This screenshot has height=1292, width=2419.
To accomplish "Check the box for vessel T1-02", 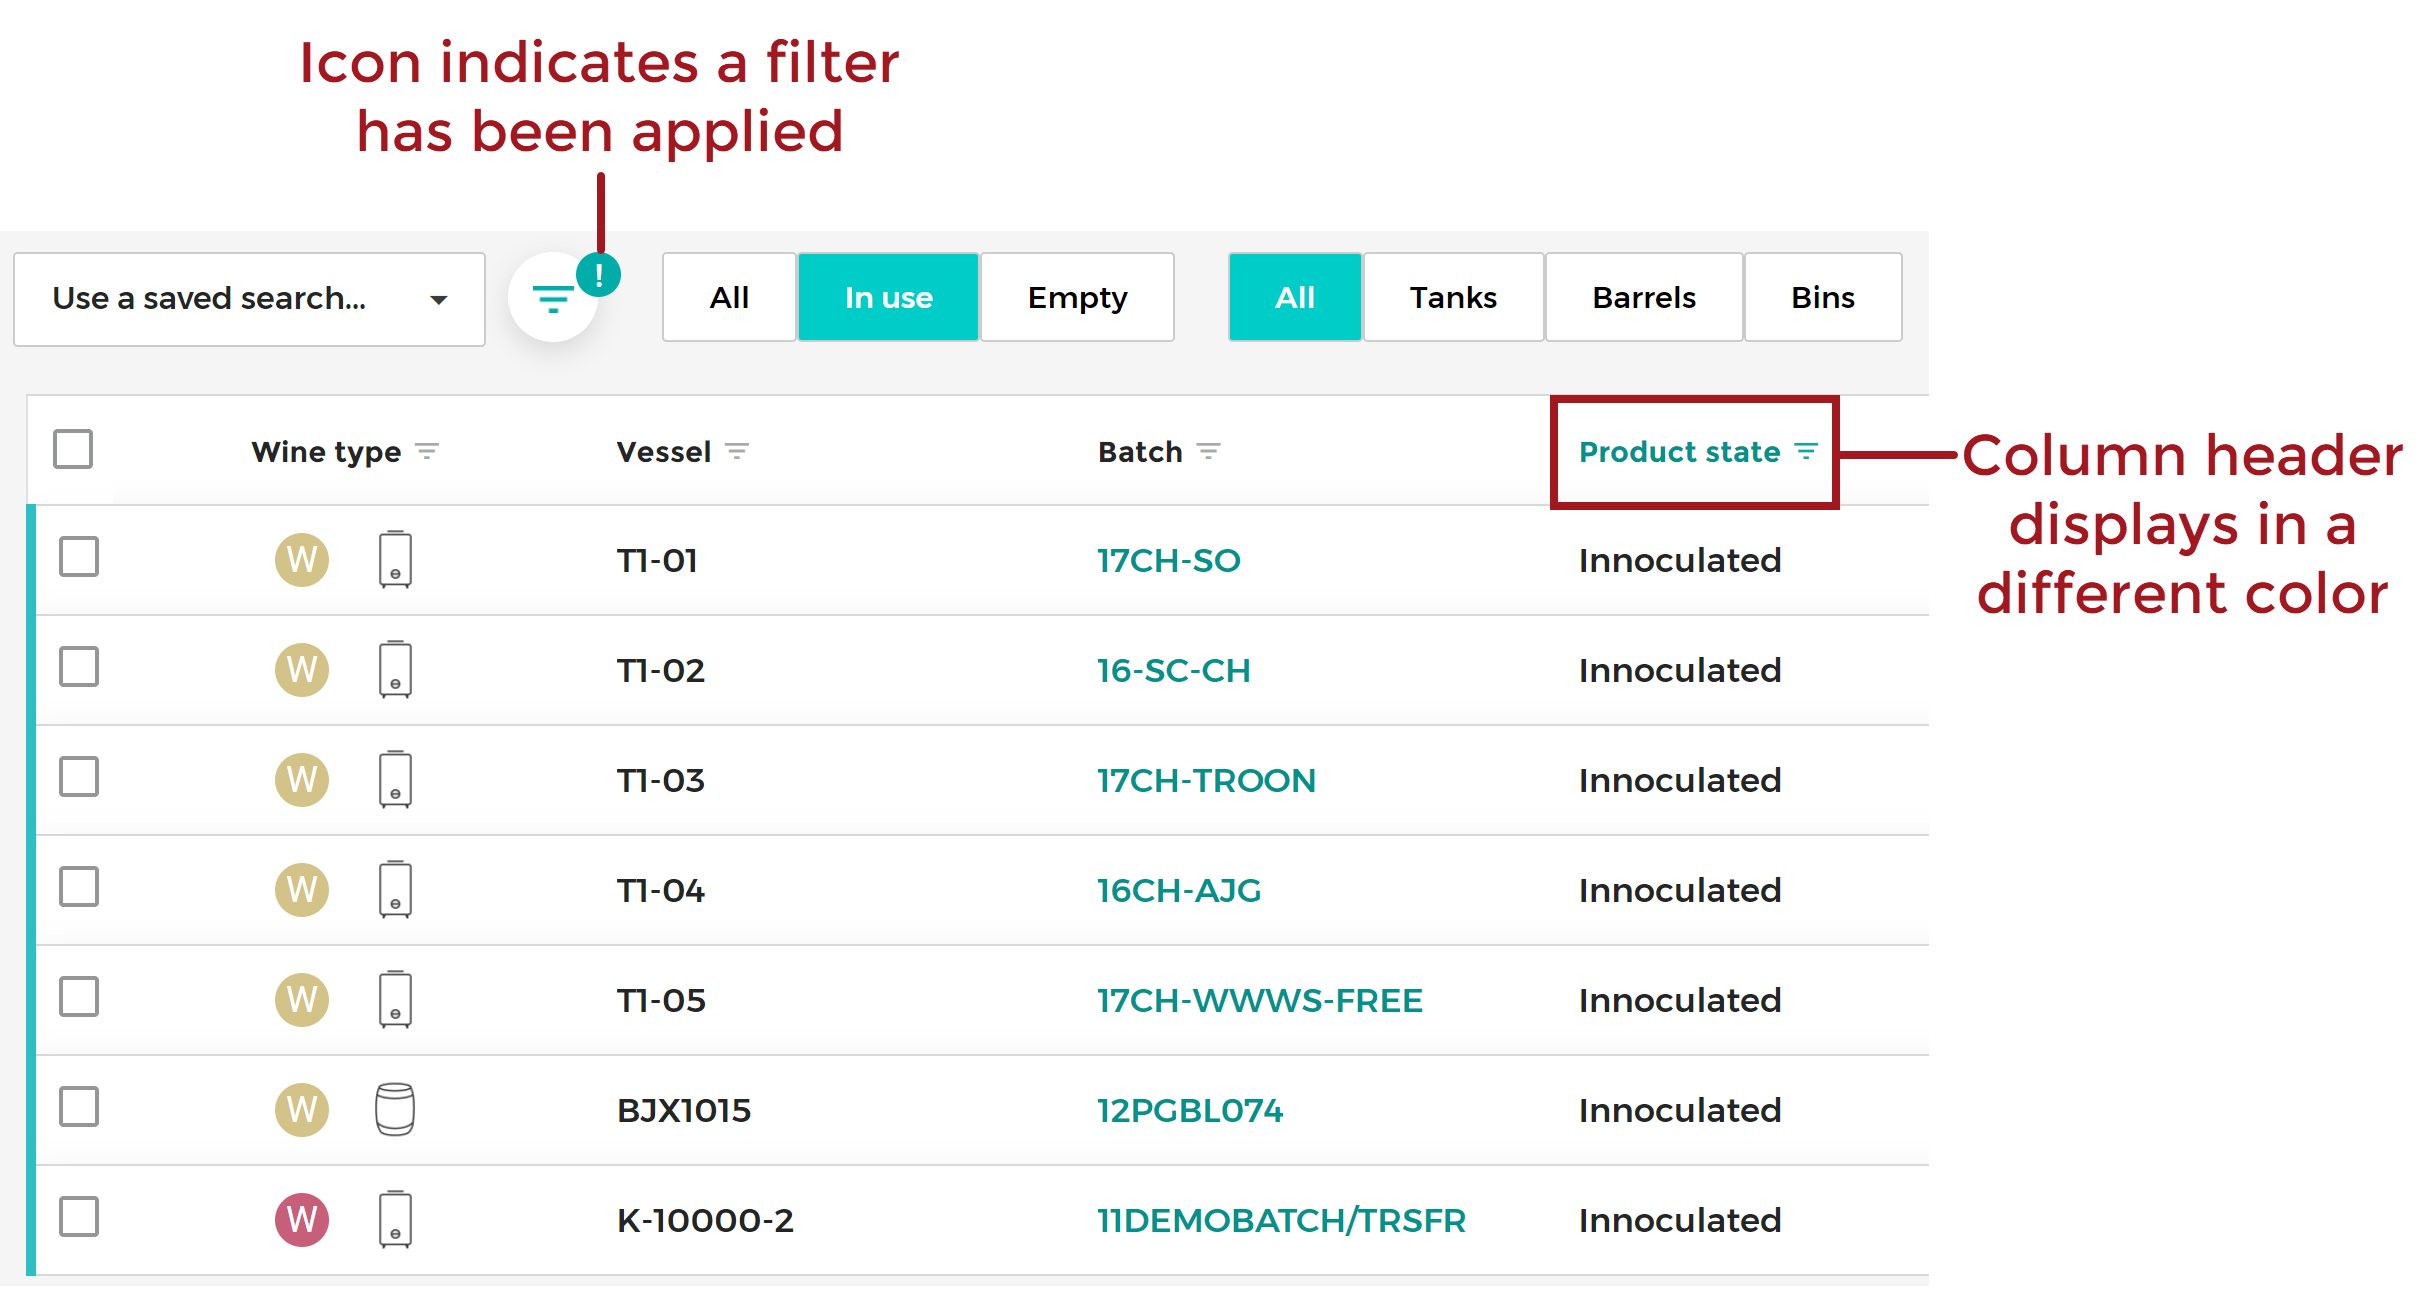I will (79, 667).
